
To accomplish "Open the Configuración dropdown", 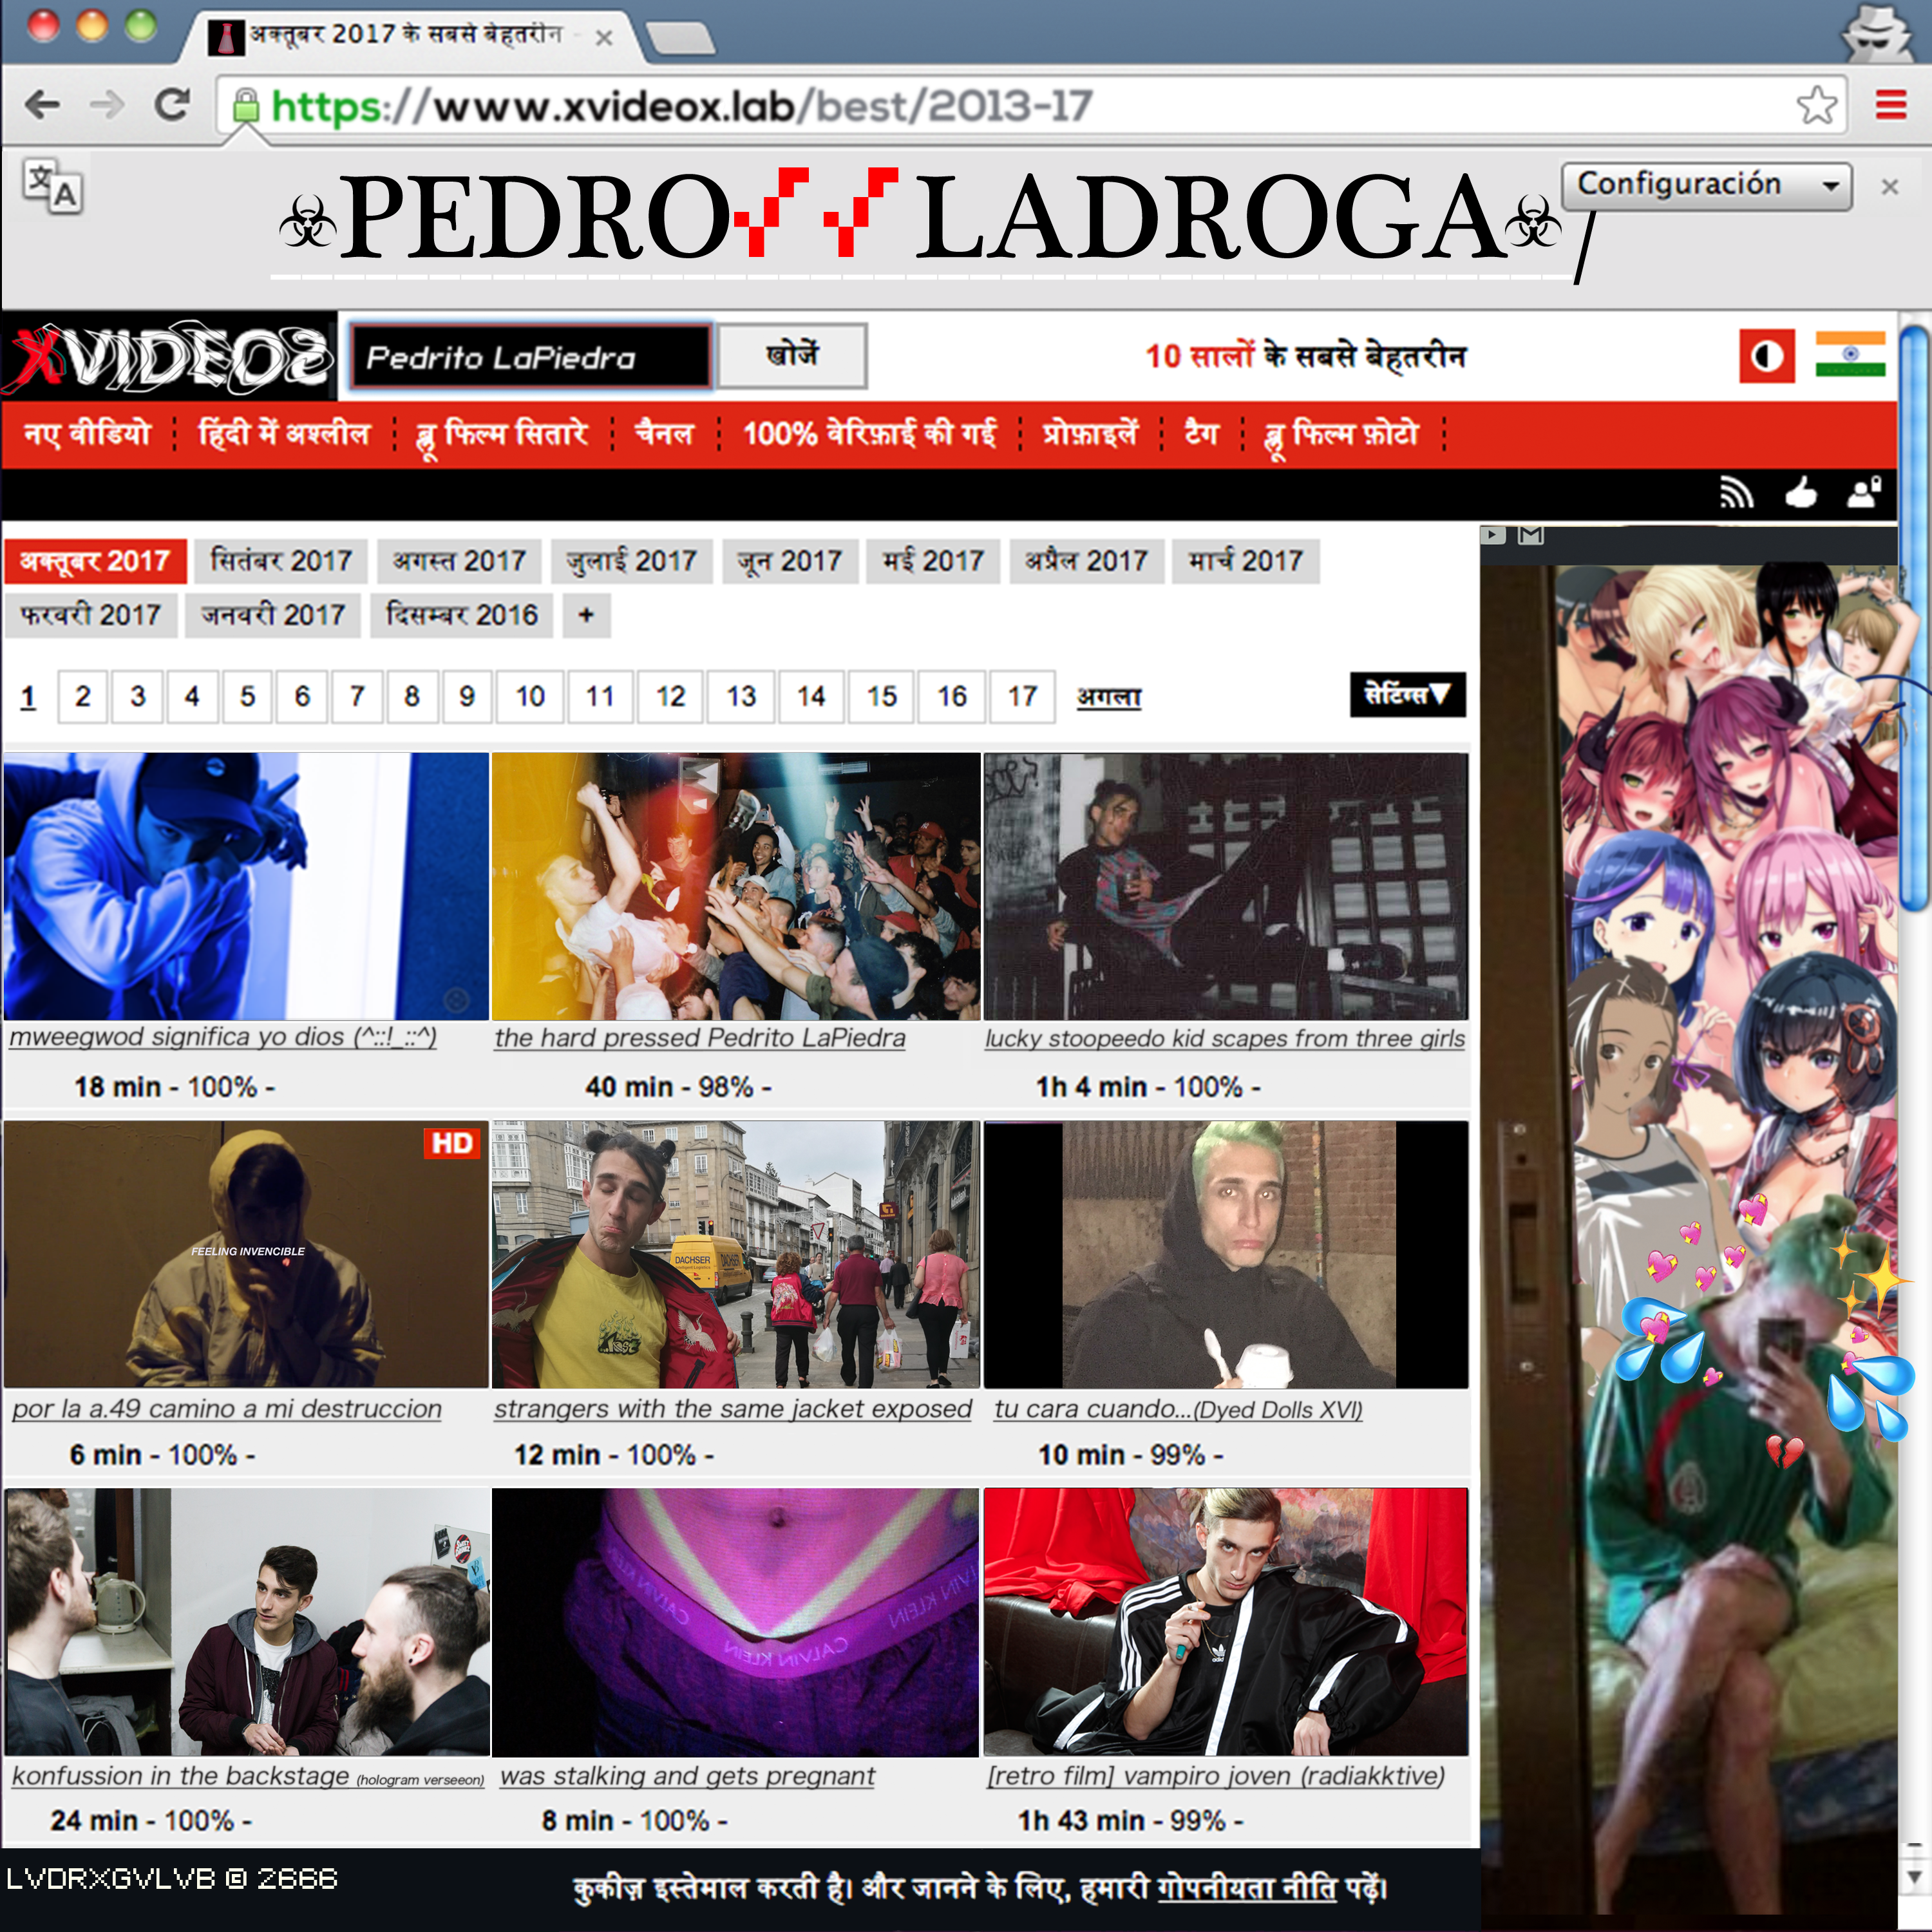I will click(x=1706, y=185).
